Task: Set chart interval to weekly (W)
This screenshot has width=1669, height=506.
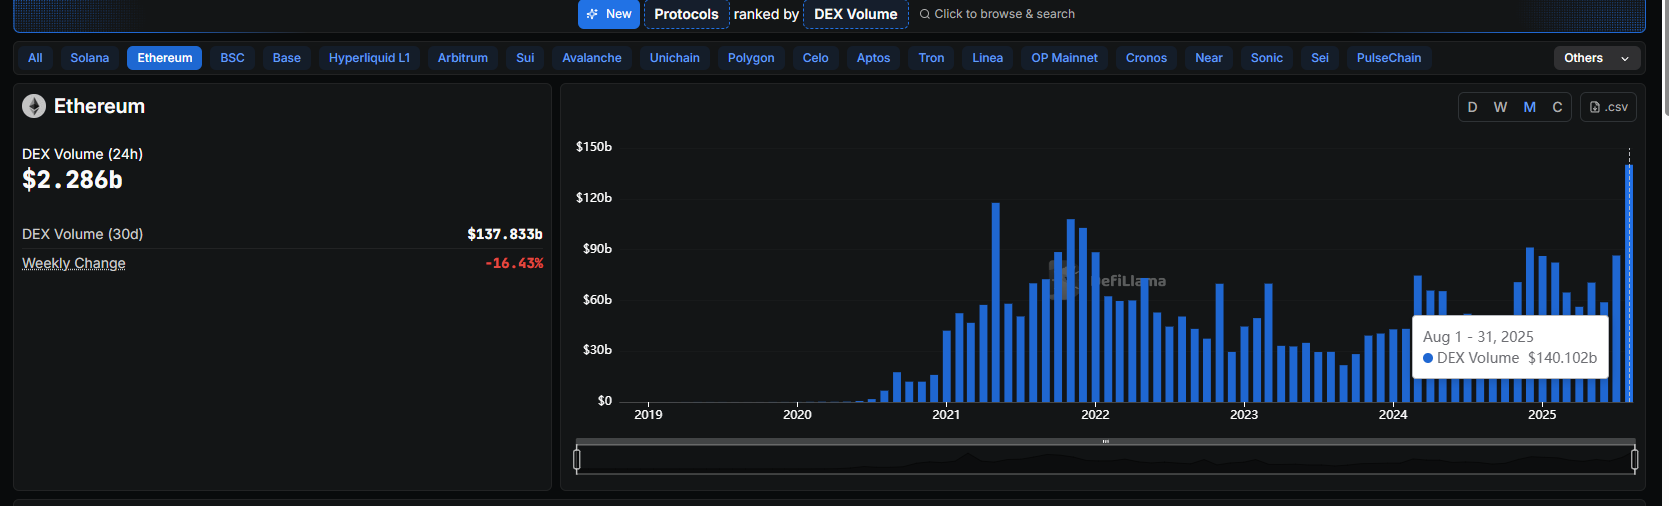Action: click(x=1501, y=107)
